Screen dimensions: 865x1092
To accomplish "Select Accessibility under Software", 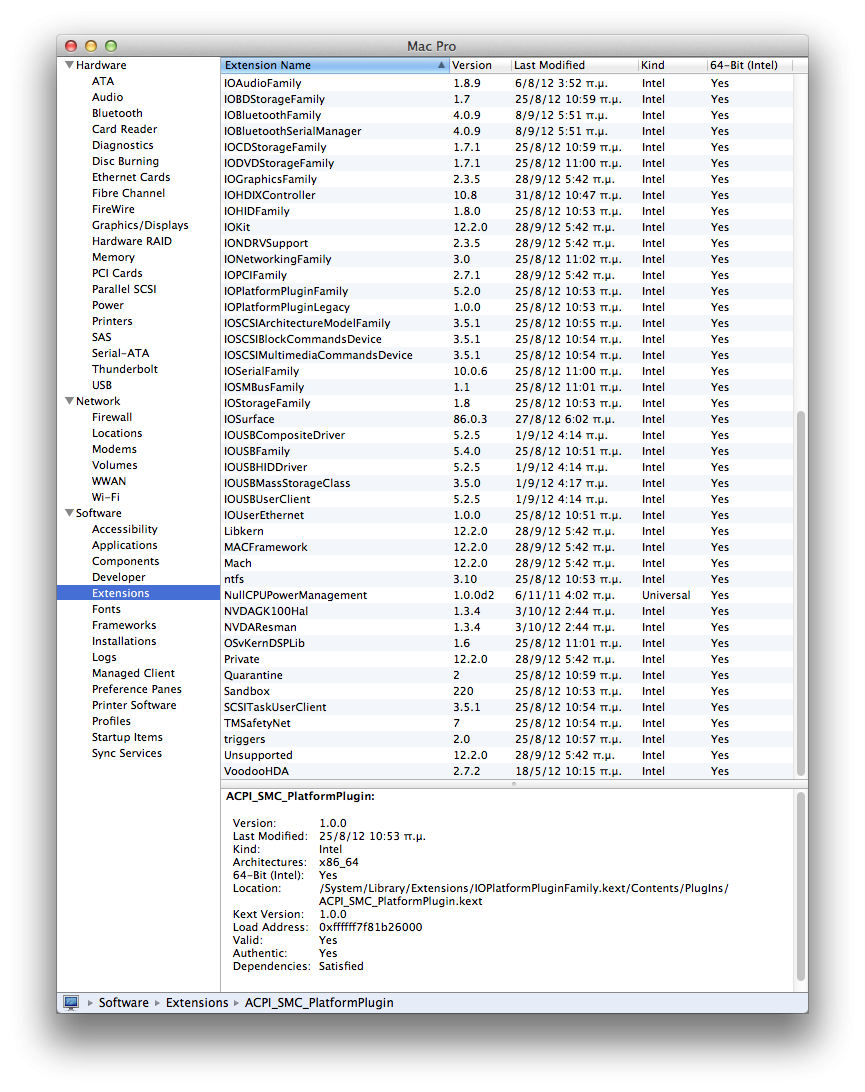I will point(125,529).
